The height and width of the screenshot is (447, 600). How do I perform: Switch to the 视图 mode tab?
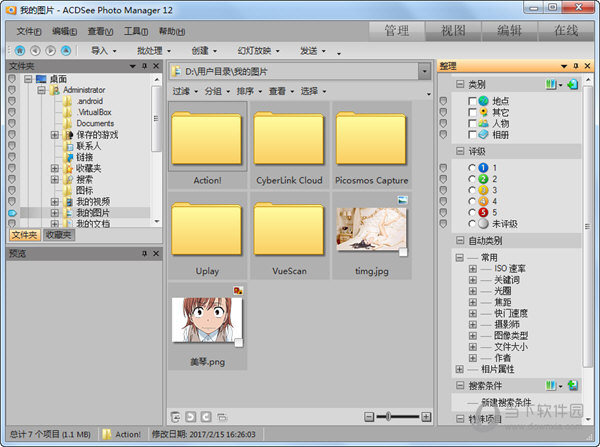pyautogui.click(x=453, y=31)
